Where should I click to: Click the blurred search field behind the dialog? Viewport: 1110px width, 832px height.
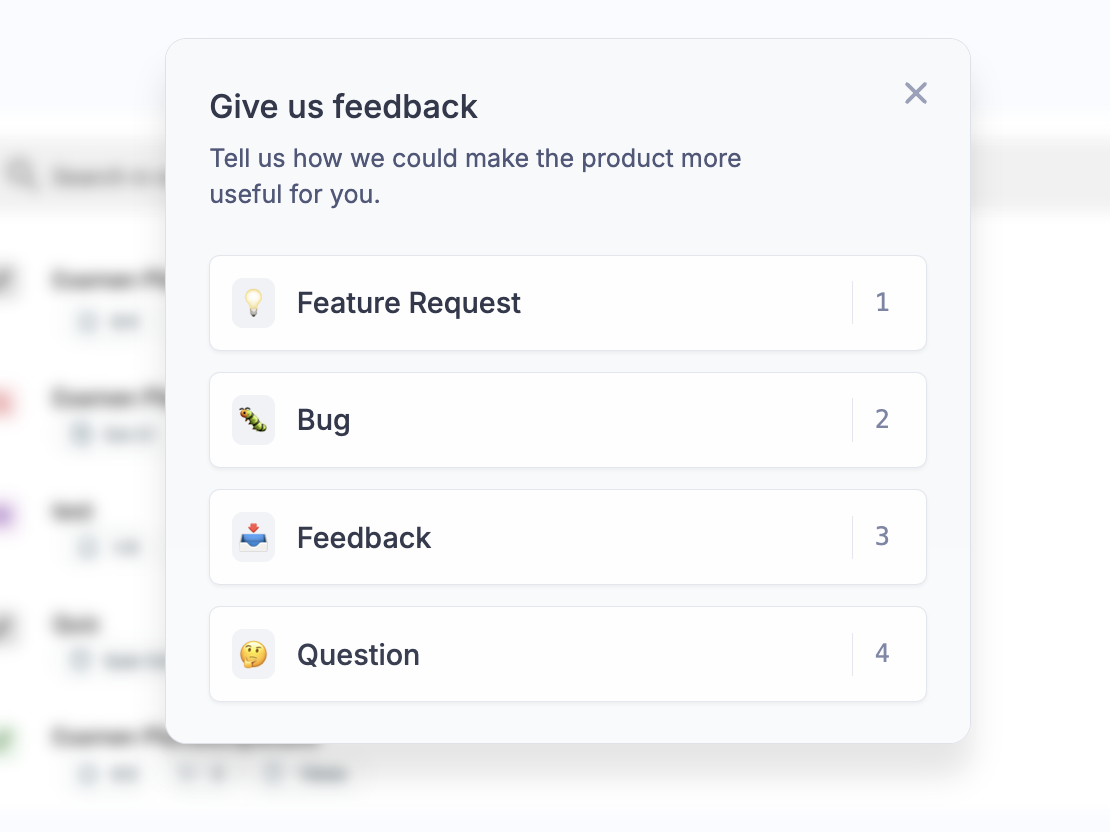(x=100, y=177)
